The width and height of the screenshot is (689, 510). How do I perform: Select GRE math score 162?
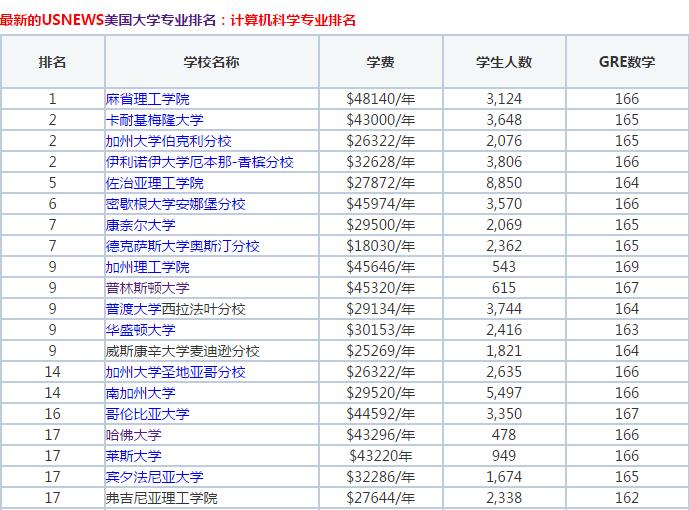(x=627, y=498)
